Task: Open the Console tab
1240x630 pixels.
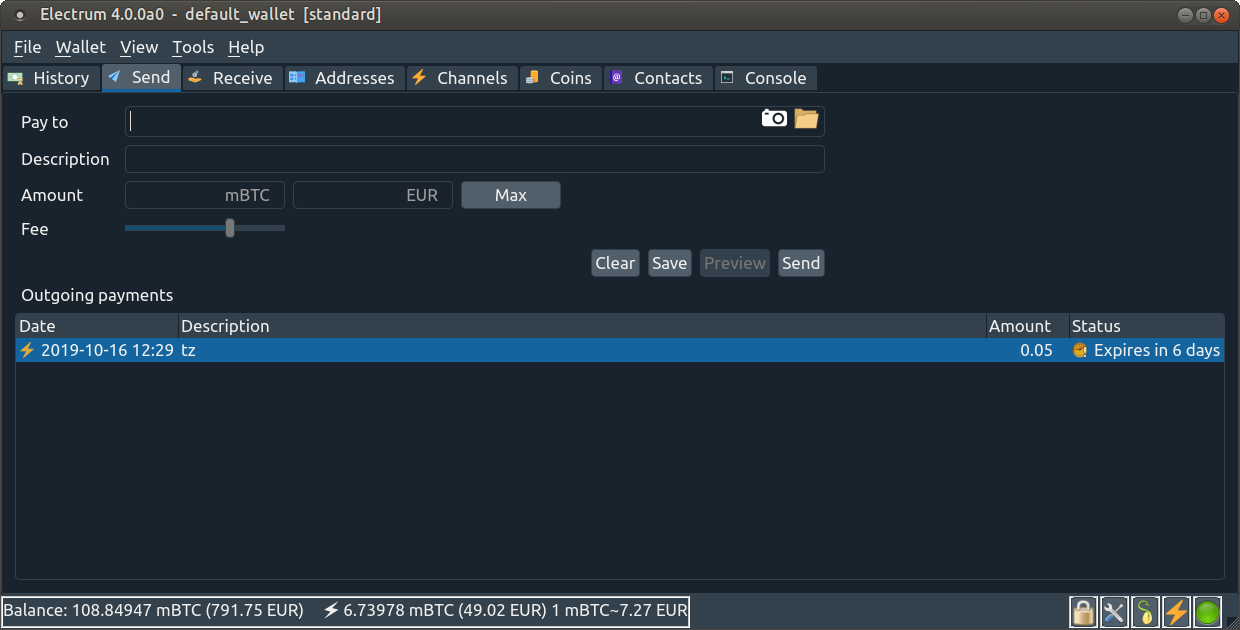Action: click(766, 77)
